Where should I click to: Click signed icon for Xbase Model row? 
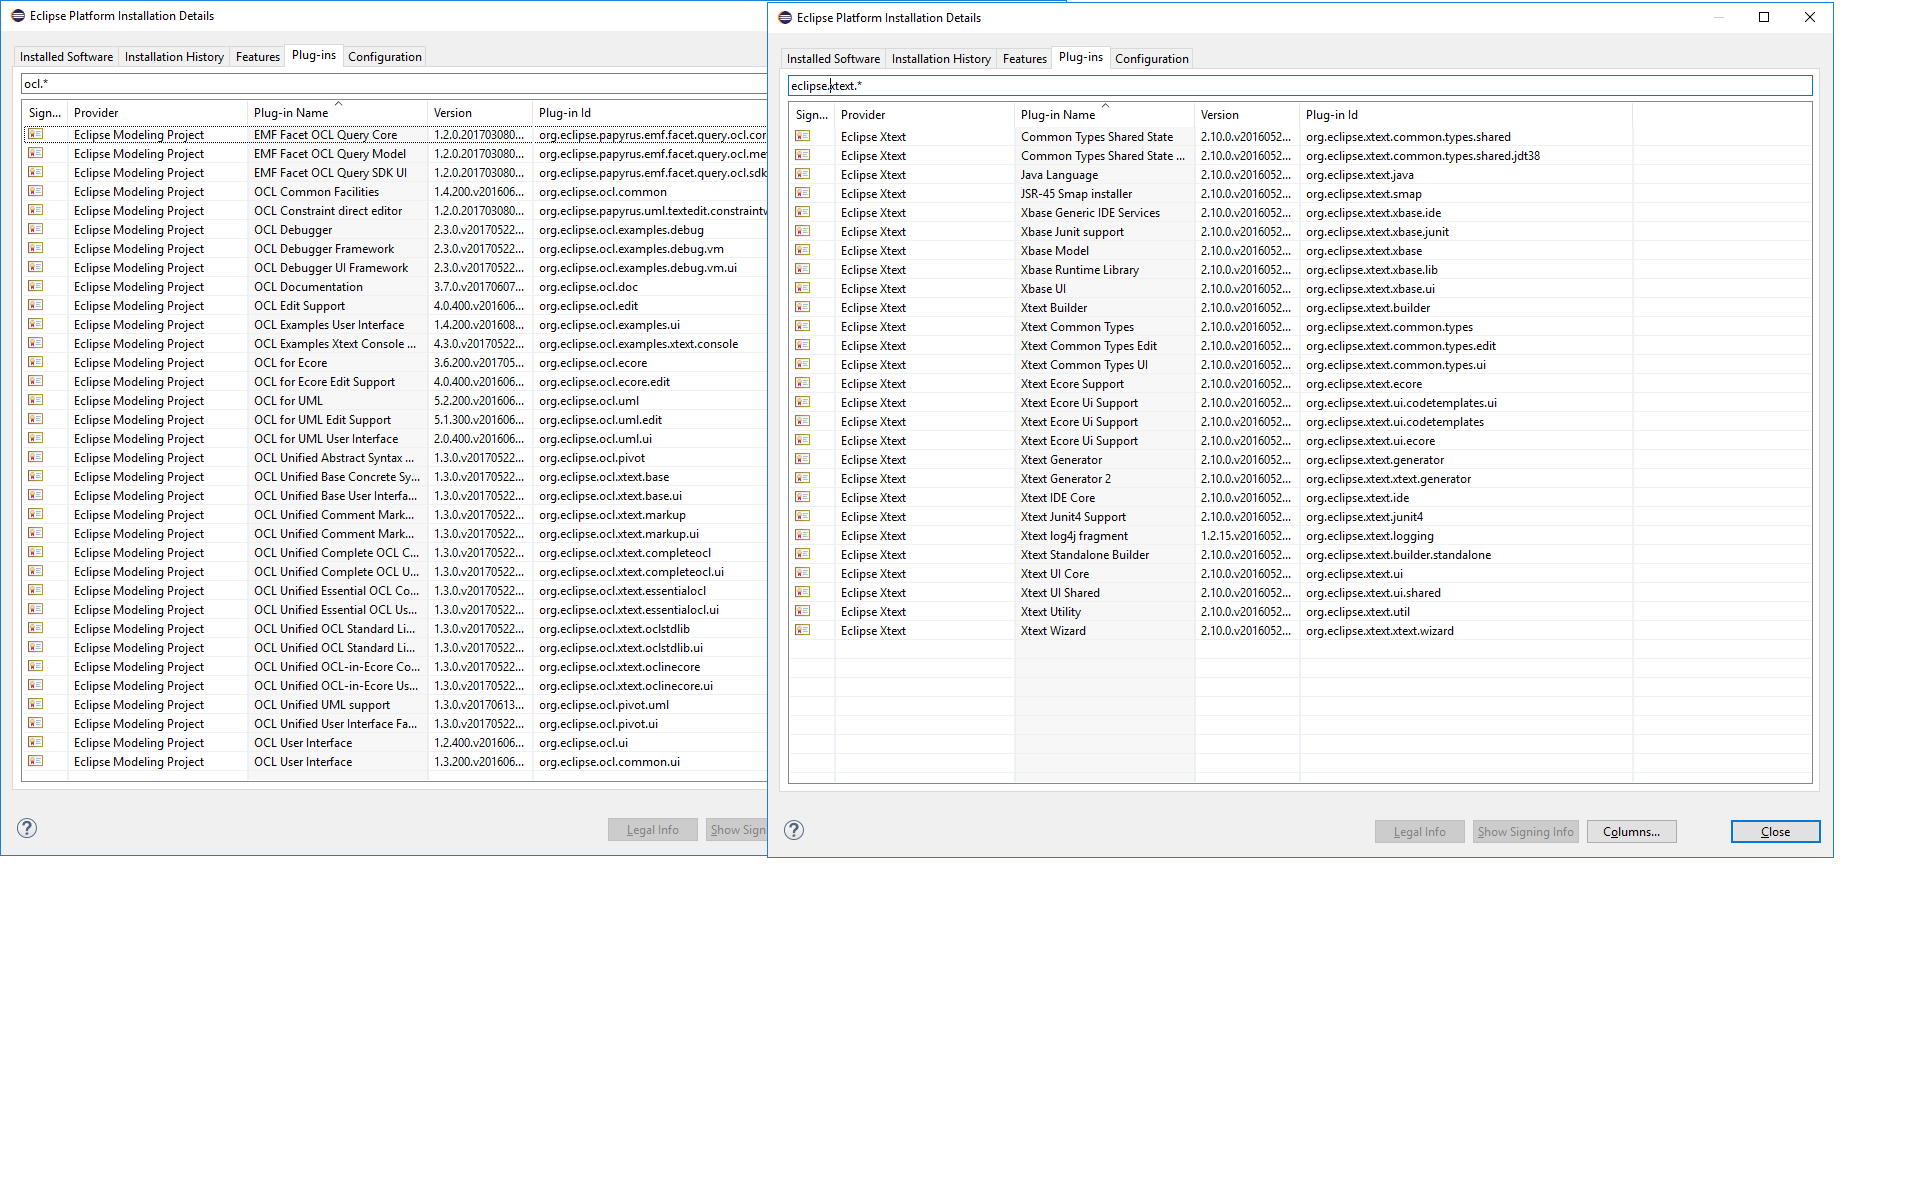click(802, 250)
